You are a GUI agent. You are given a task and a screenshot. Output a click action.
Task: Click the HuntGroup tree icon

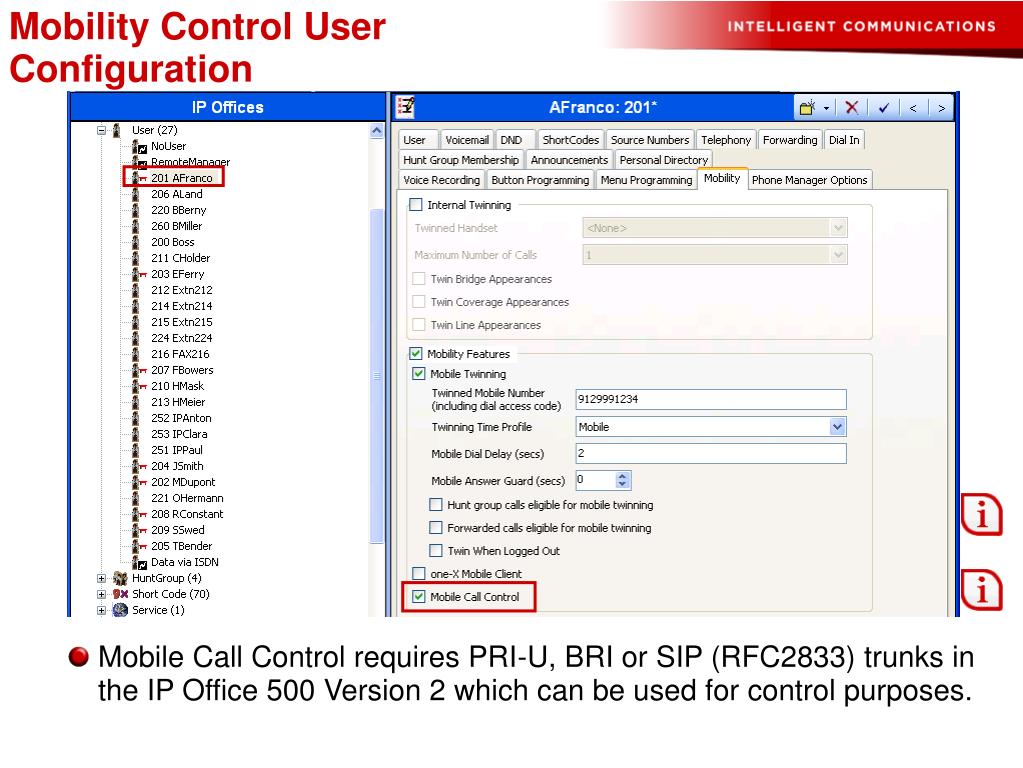tap(119, 578)
